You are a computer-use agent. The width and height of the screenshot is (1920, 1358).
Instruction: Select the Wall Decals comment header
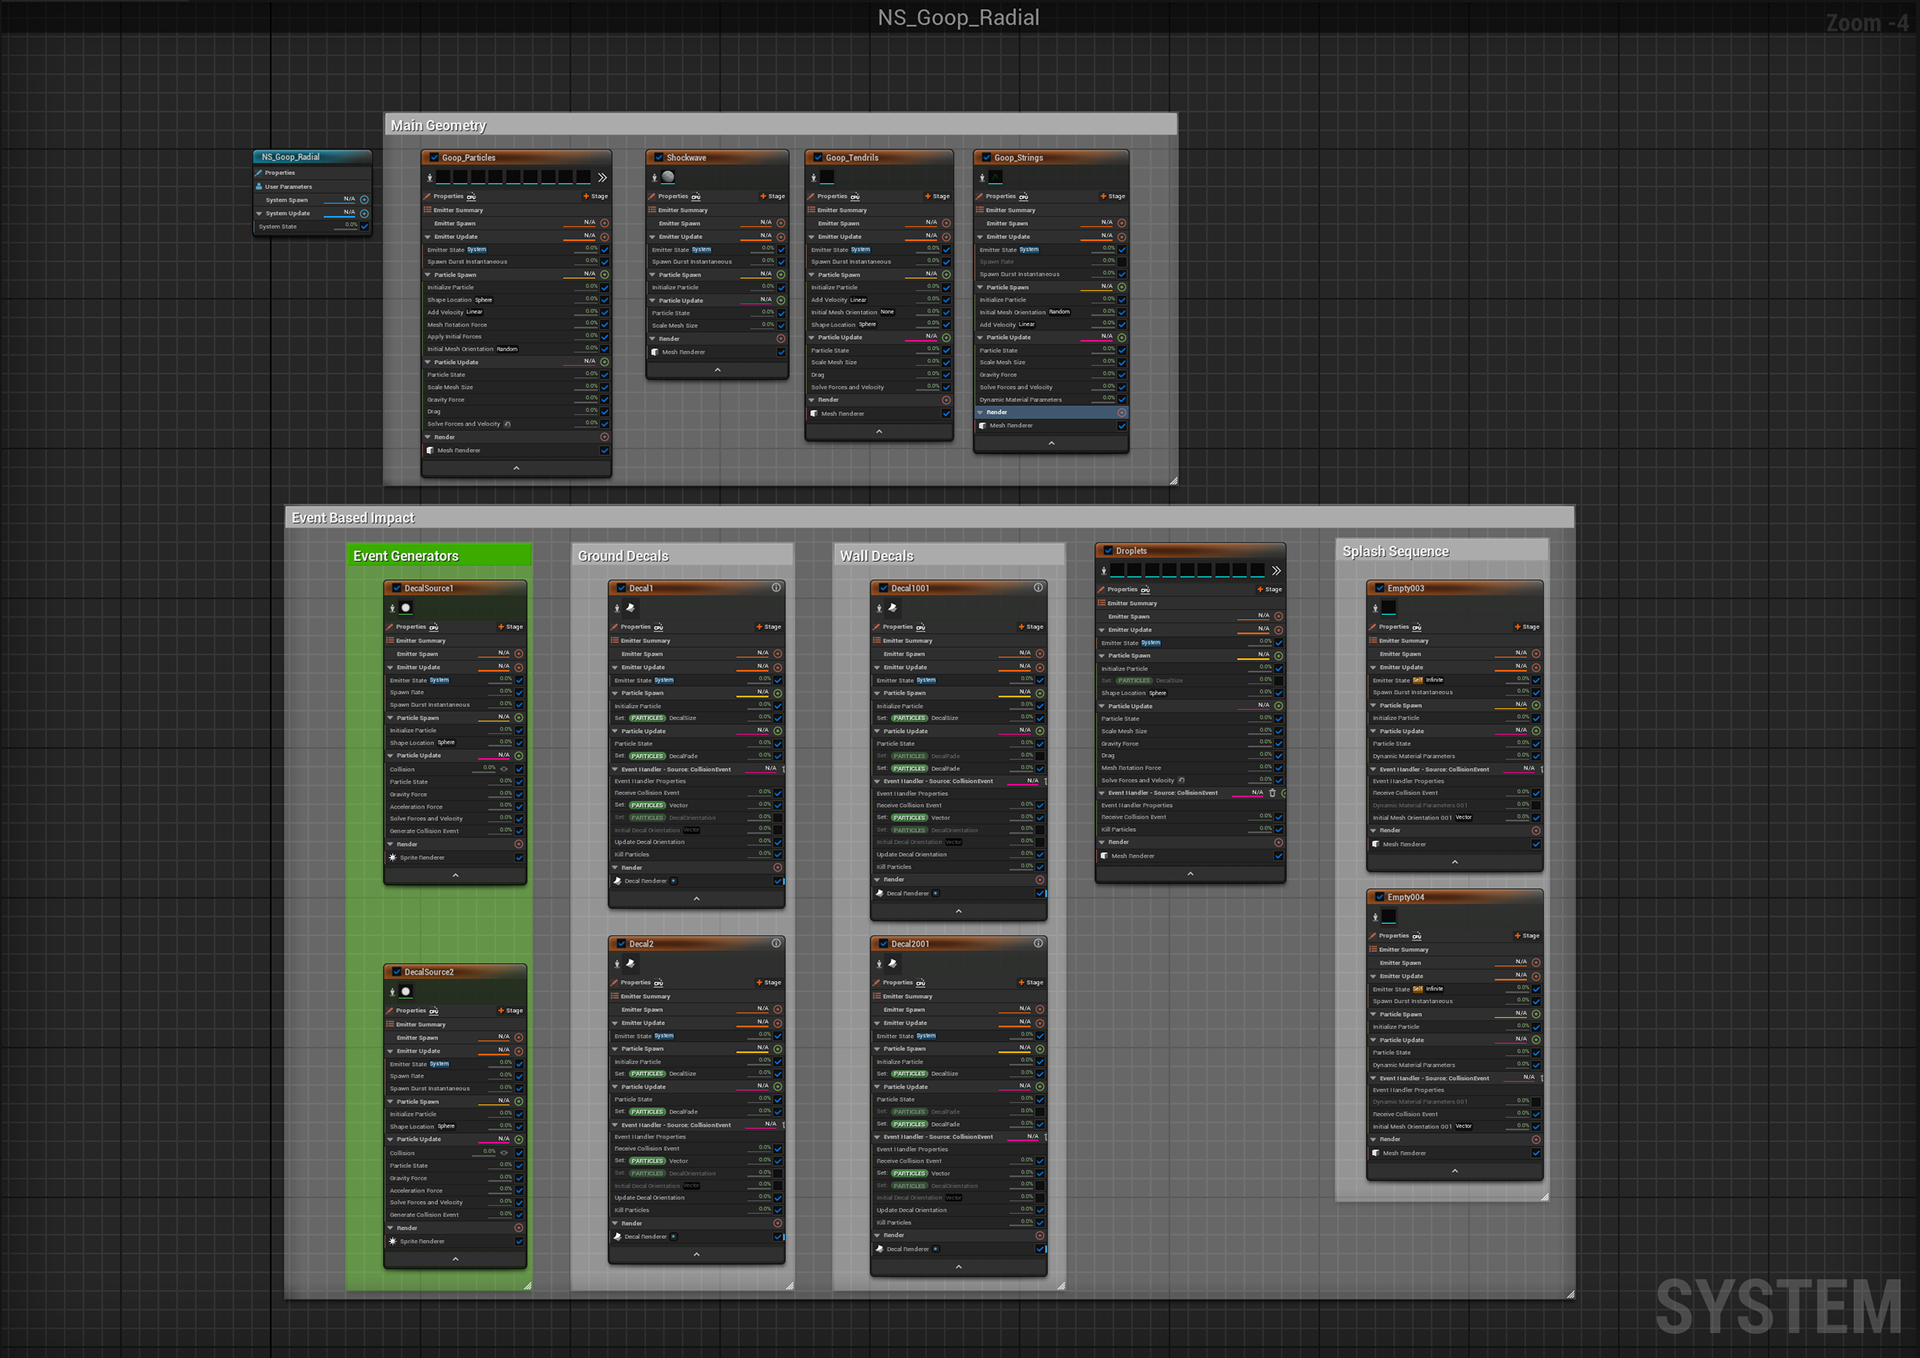(x=949, y=555)
